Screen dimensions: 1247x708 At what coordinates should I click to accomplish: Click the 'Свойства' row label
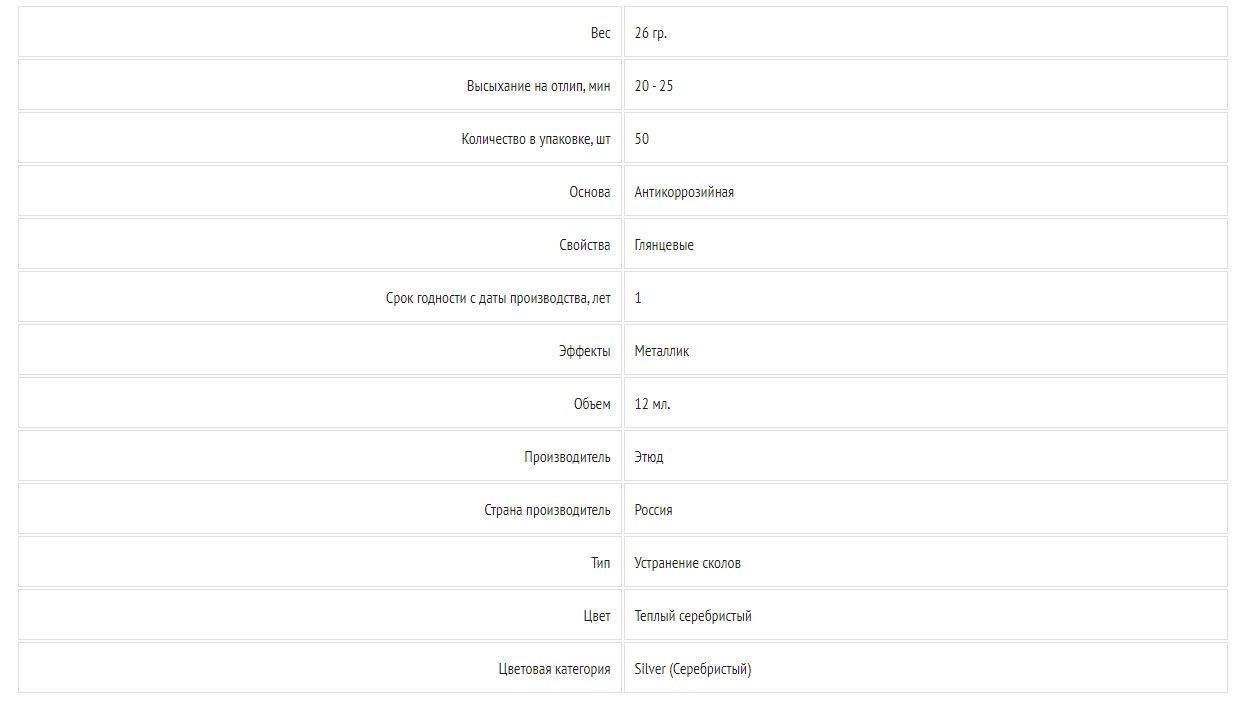coord(585,245)
